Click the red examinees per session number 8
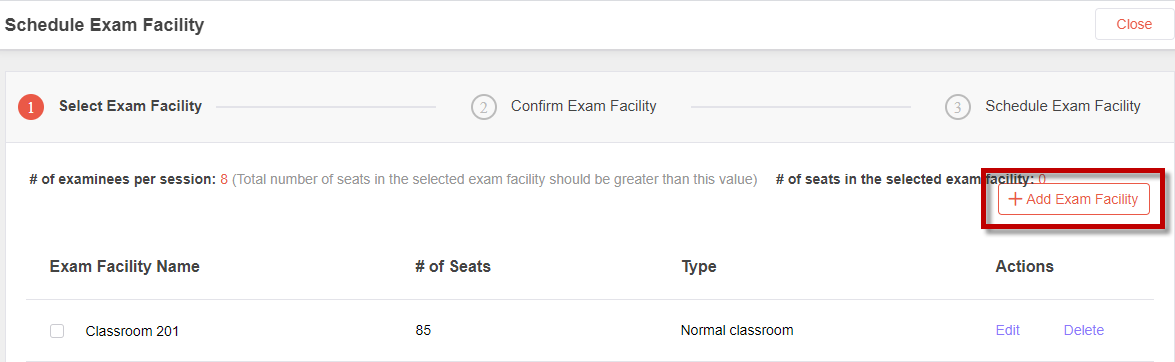This screenshot has height=362, width=1175. point(223,180)
